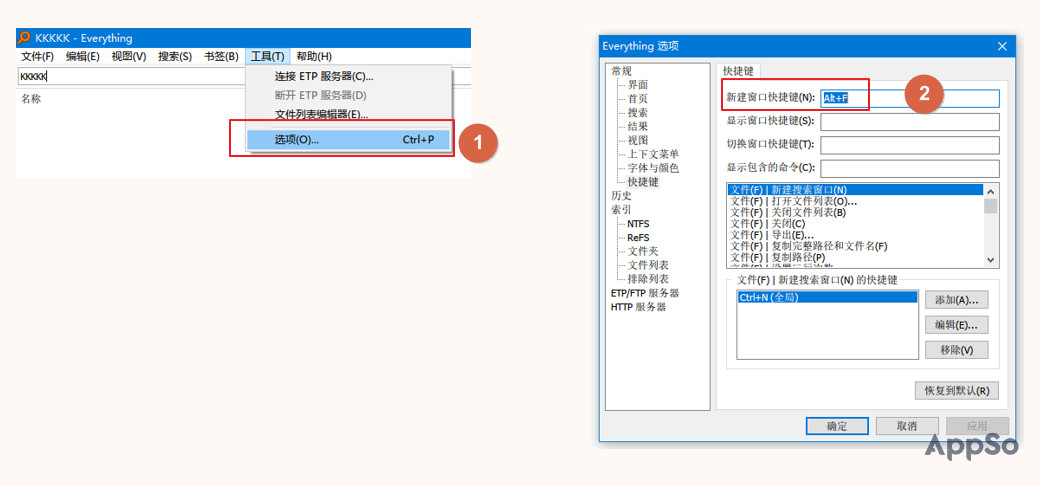Click the 显示包含的命令(C) input field

coord(910,168)
